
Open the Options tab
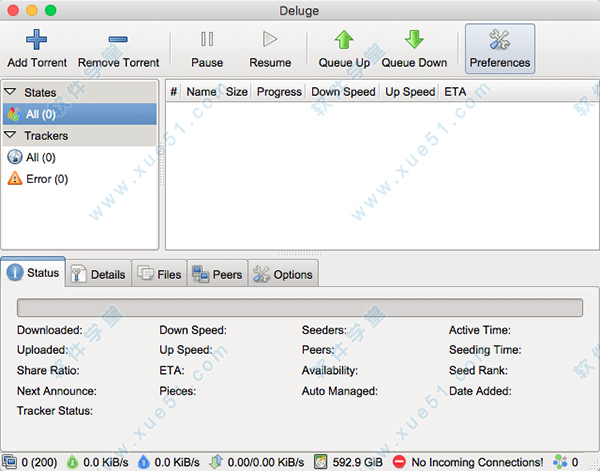(283, 274)
